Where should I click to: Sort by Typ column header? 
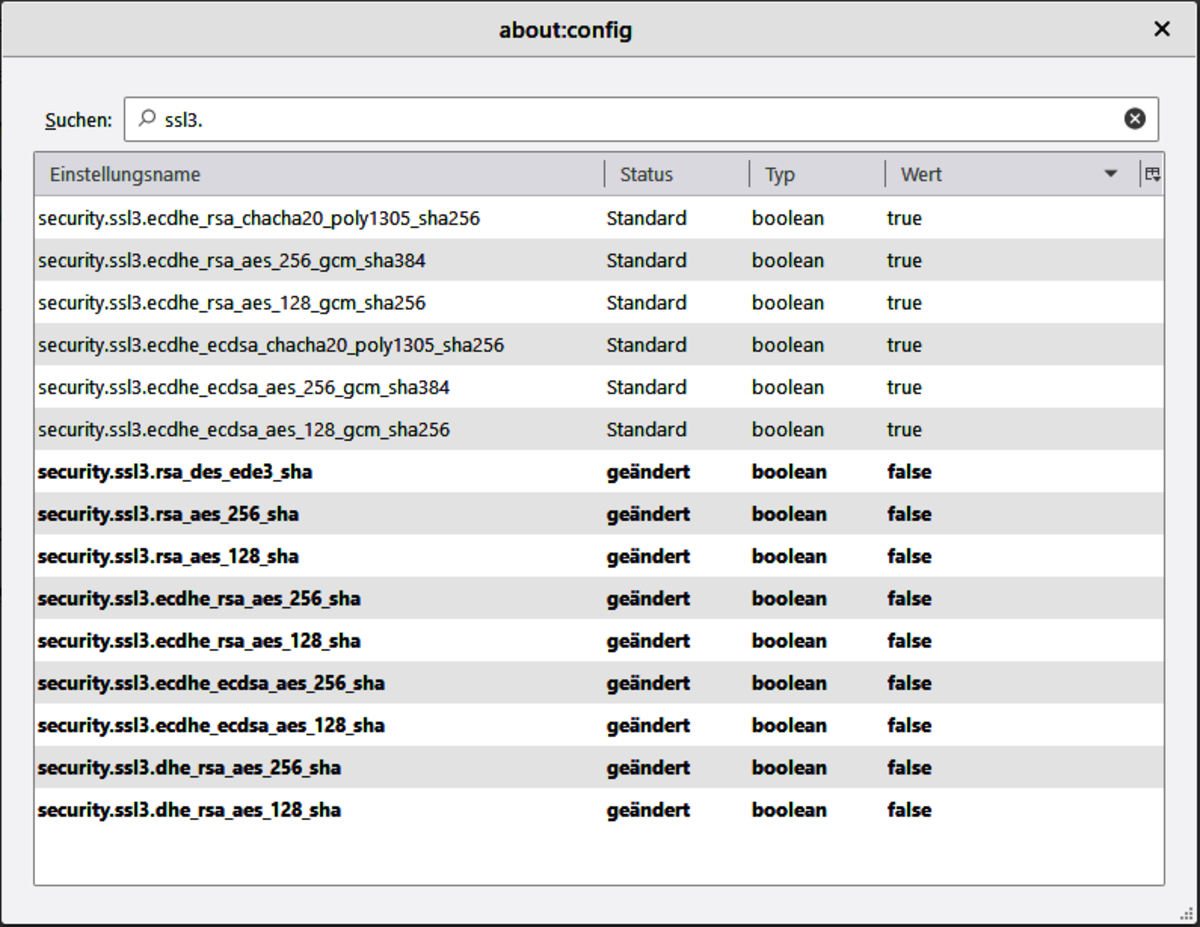817,174
